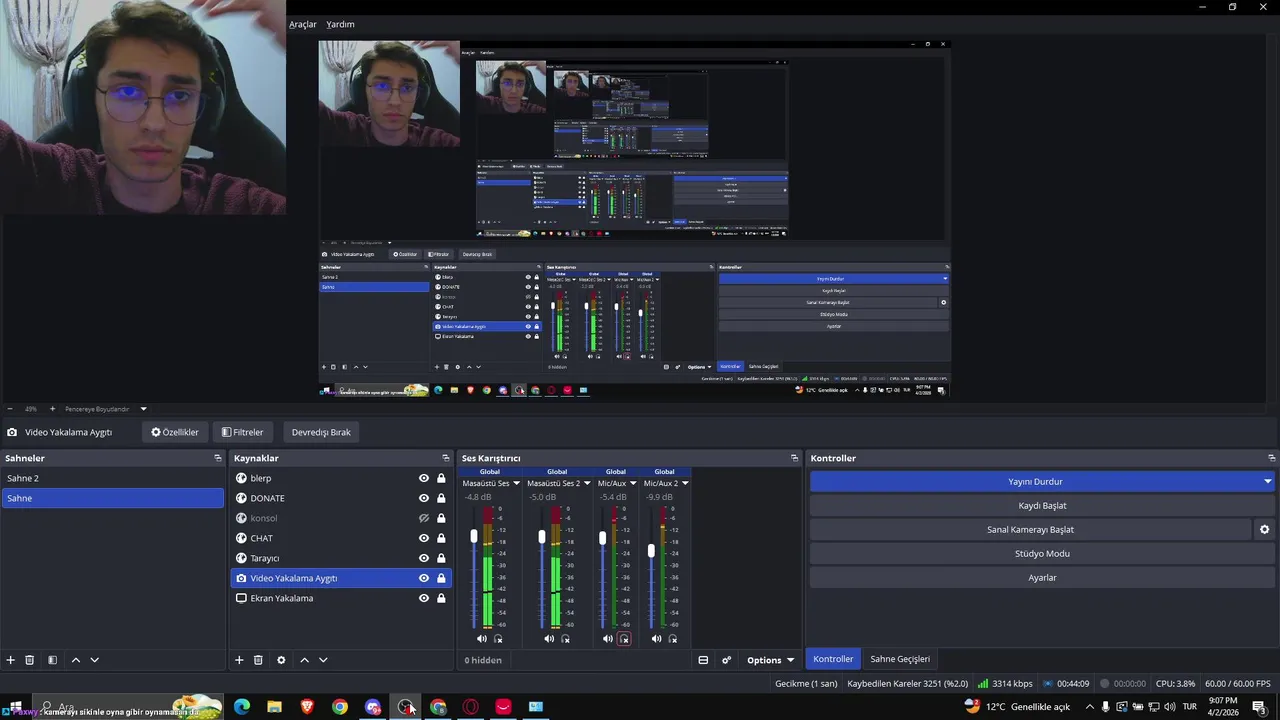Screen dimensions: 1280x720
Task: Unlock the Ekran Yakalama source
Action: pyautogui.click(x=441, y=598)
